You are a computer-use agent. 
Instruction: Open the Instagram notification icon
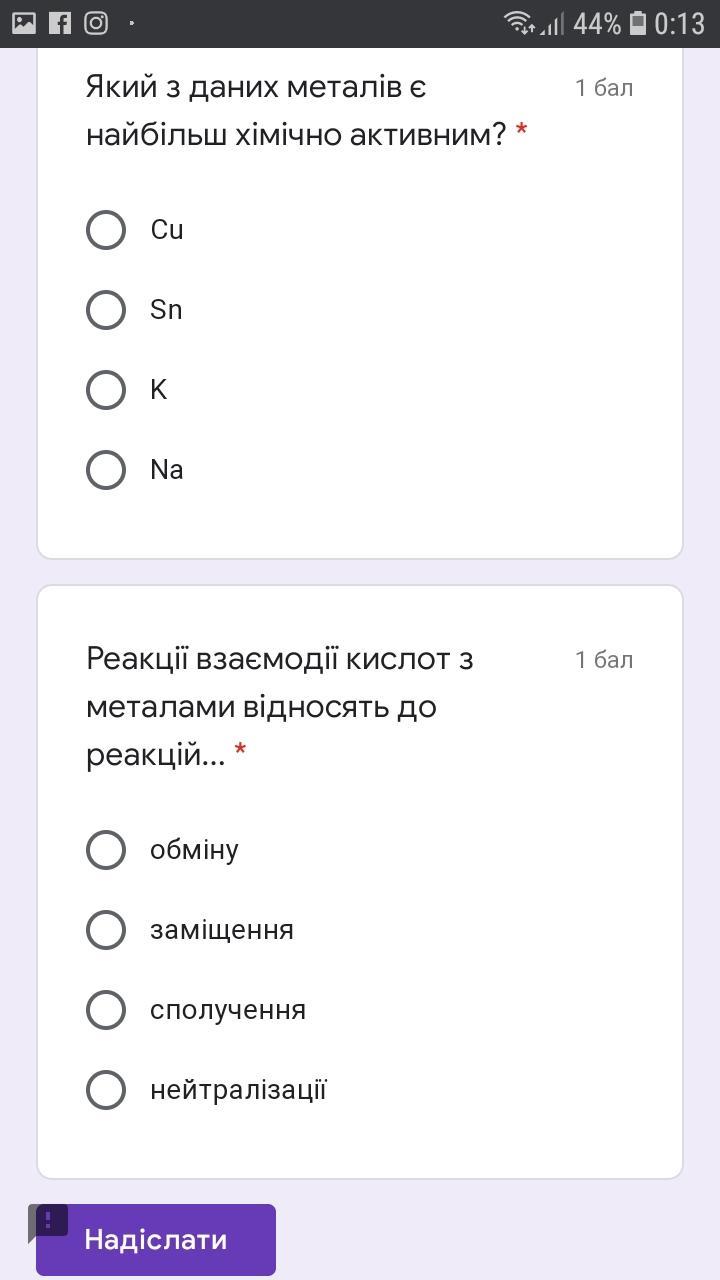tap(96, 23)
